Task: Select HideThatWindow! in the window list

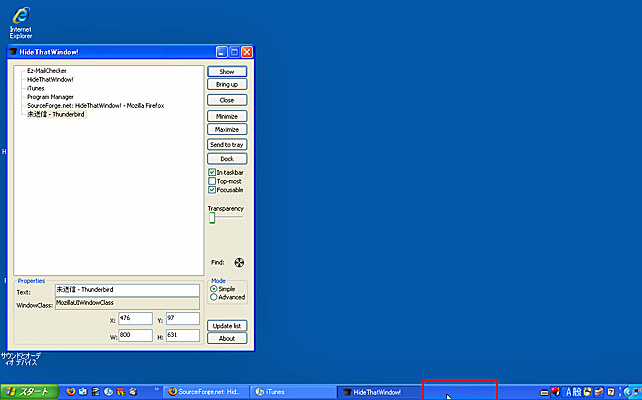Action: 50,79
